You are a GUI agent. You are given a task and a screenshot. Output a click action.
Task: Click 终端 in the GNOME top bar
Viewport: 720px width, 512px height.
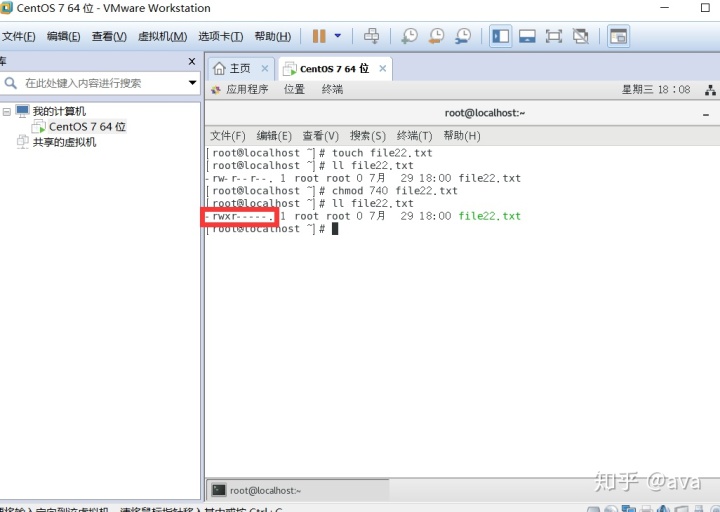[x=332, y=89]
